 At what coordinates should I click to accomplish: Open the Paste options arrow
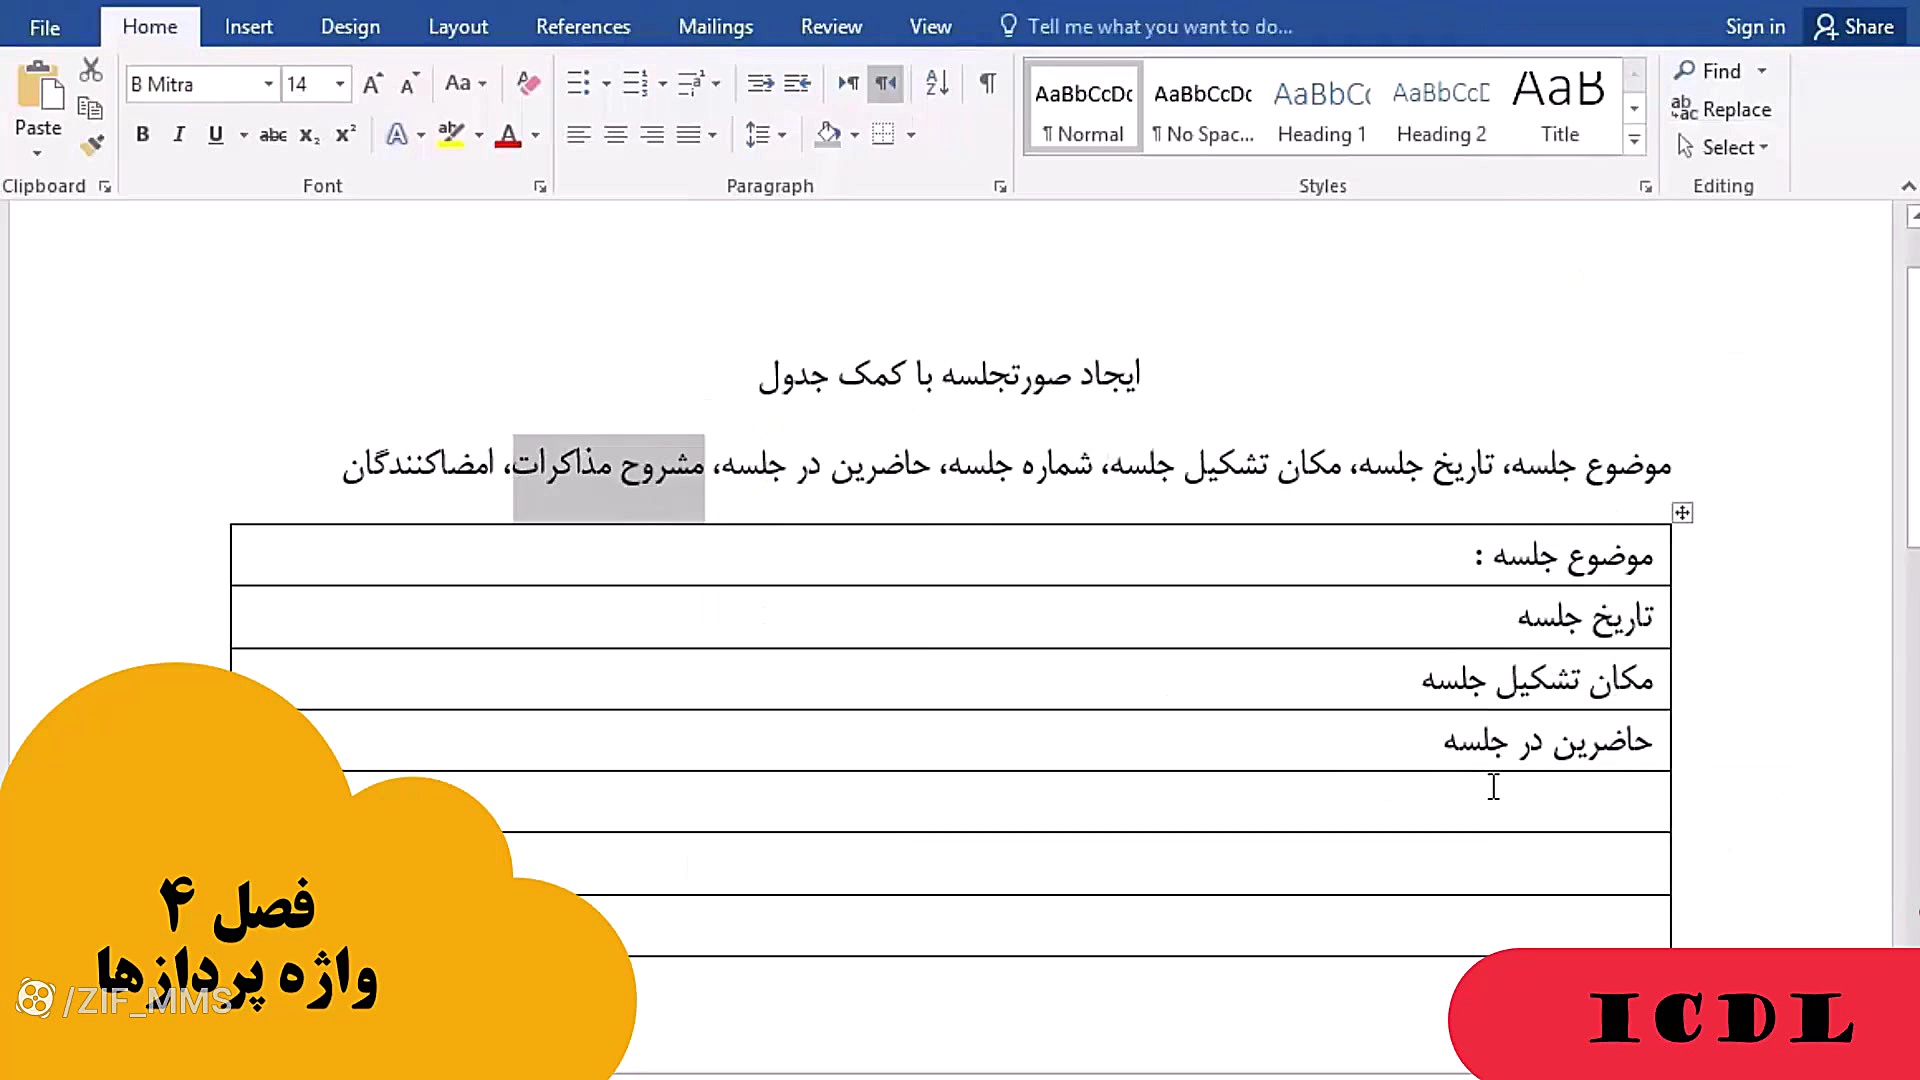click(37, 153)
